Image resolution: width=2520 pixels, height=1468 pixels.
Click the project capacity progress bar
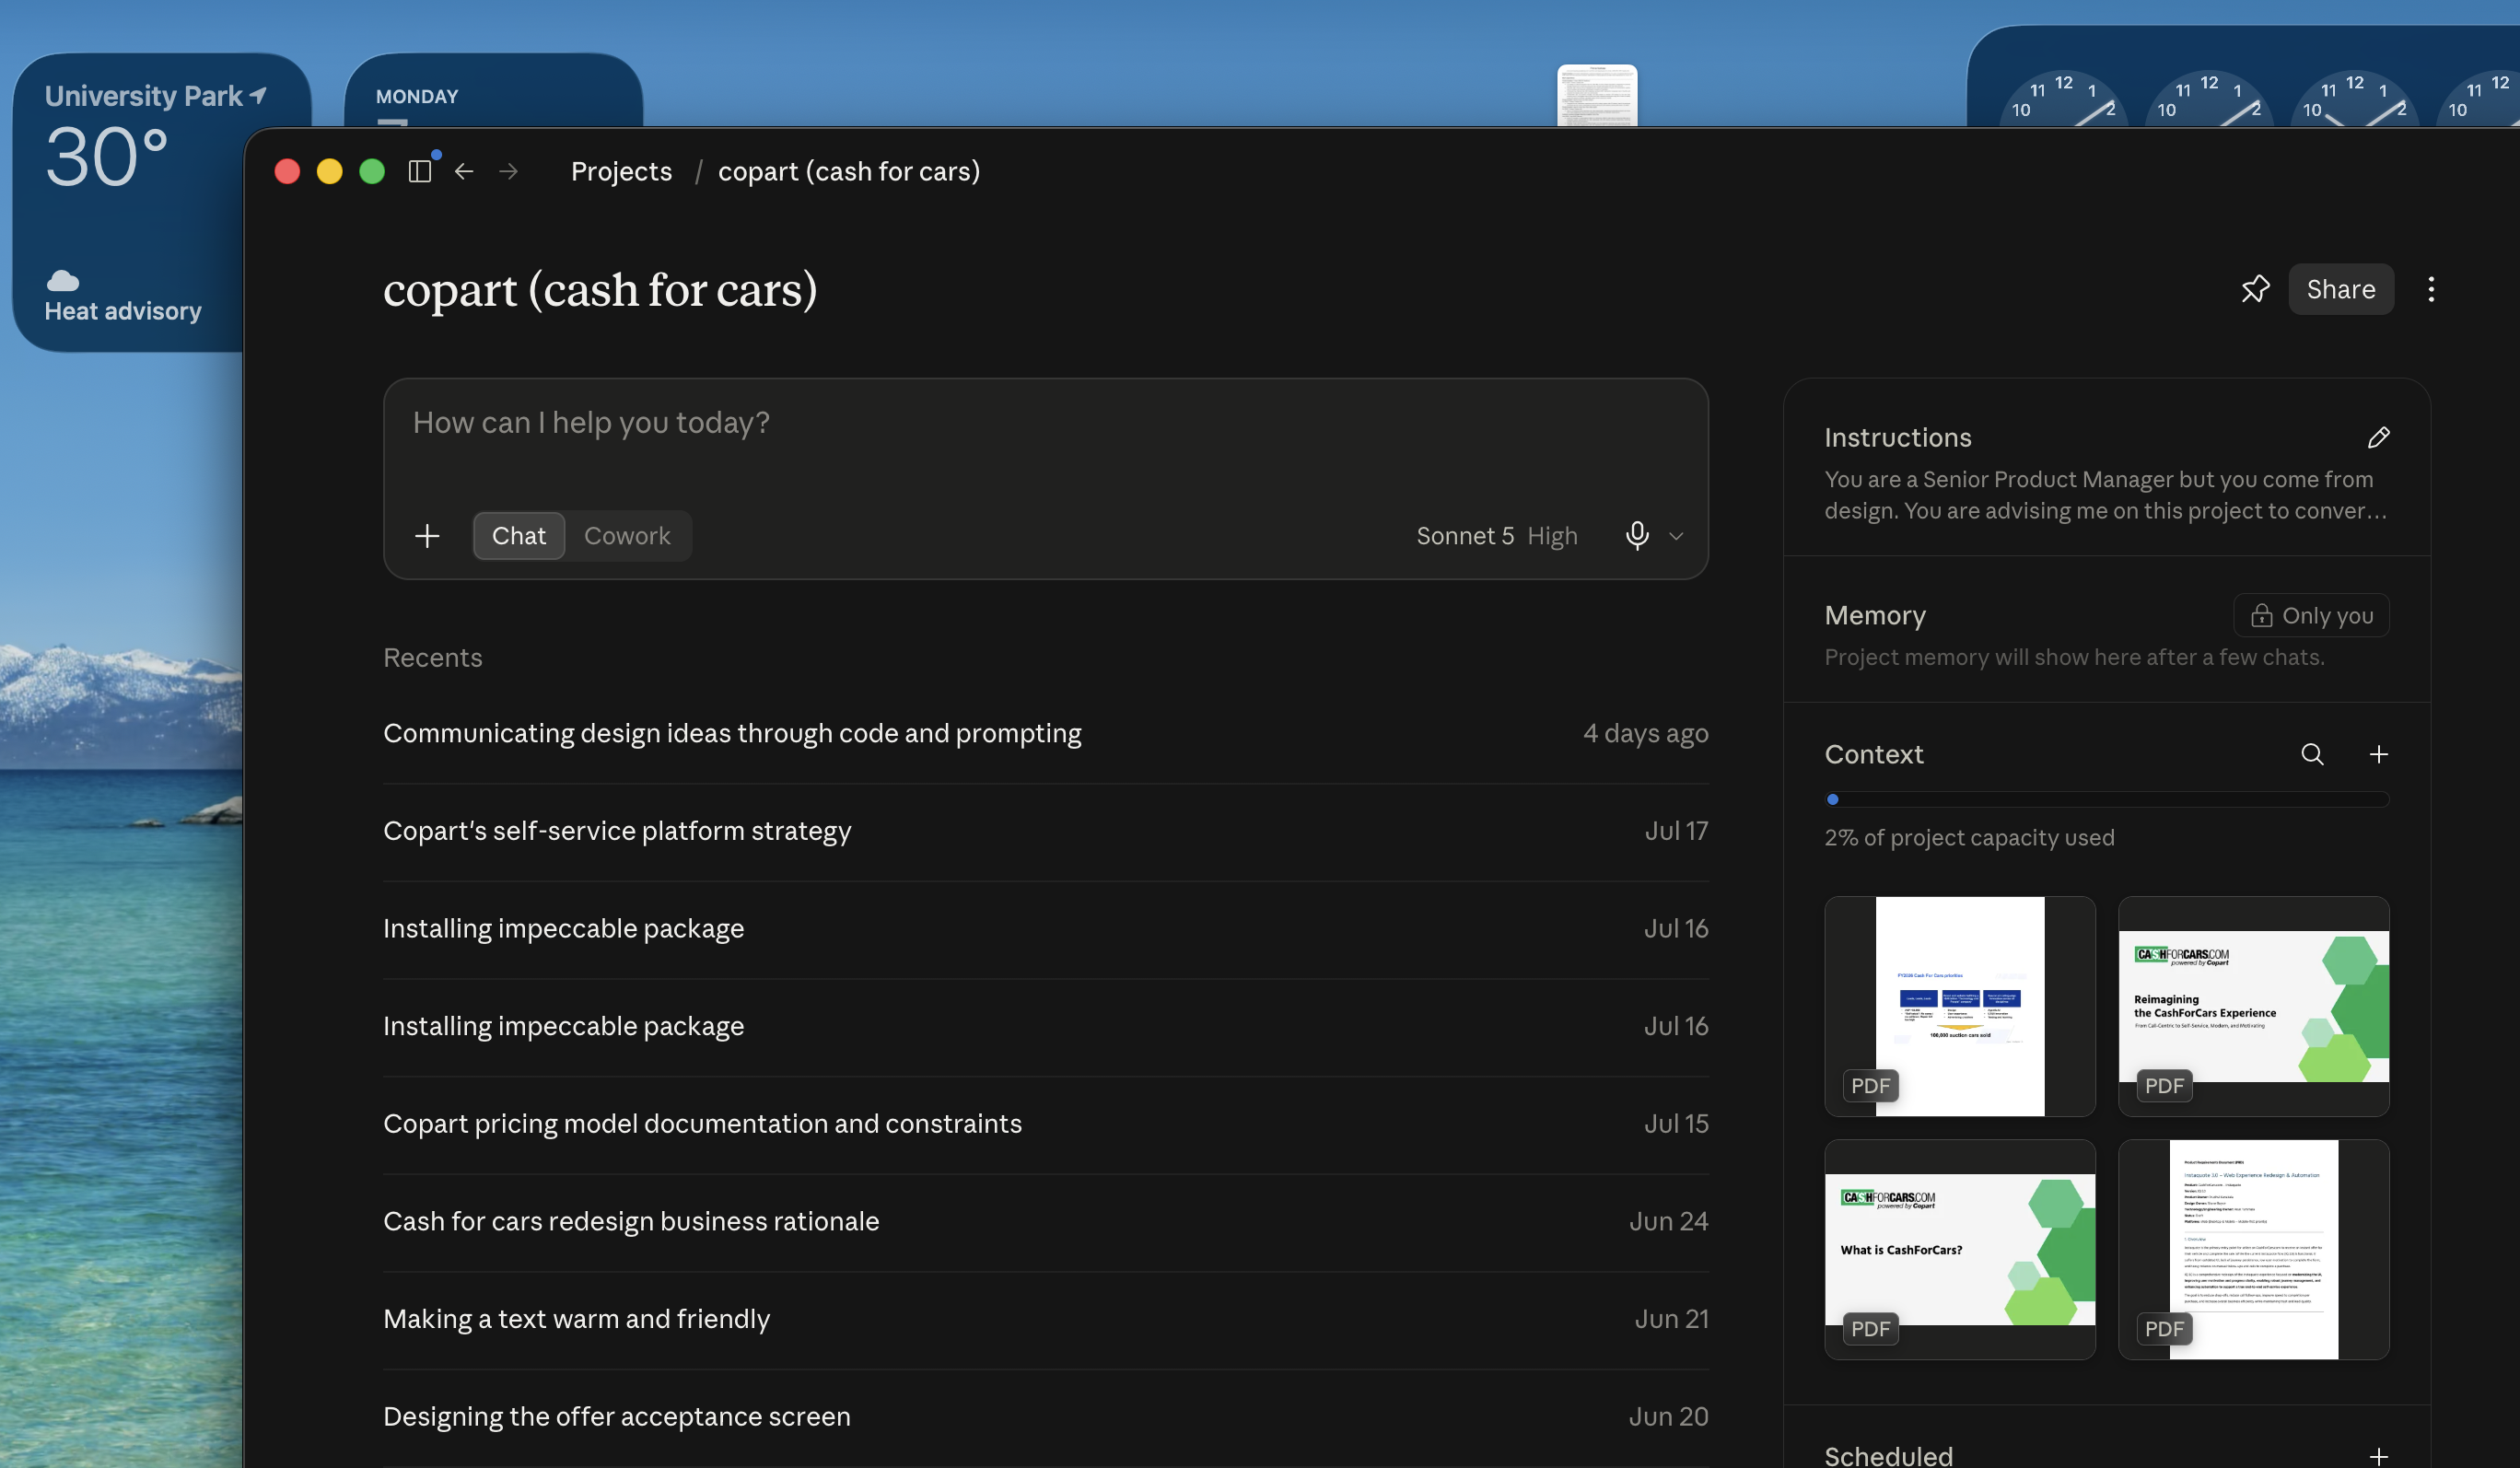(2107, 799)
